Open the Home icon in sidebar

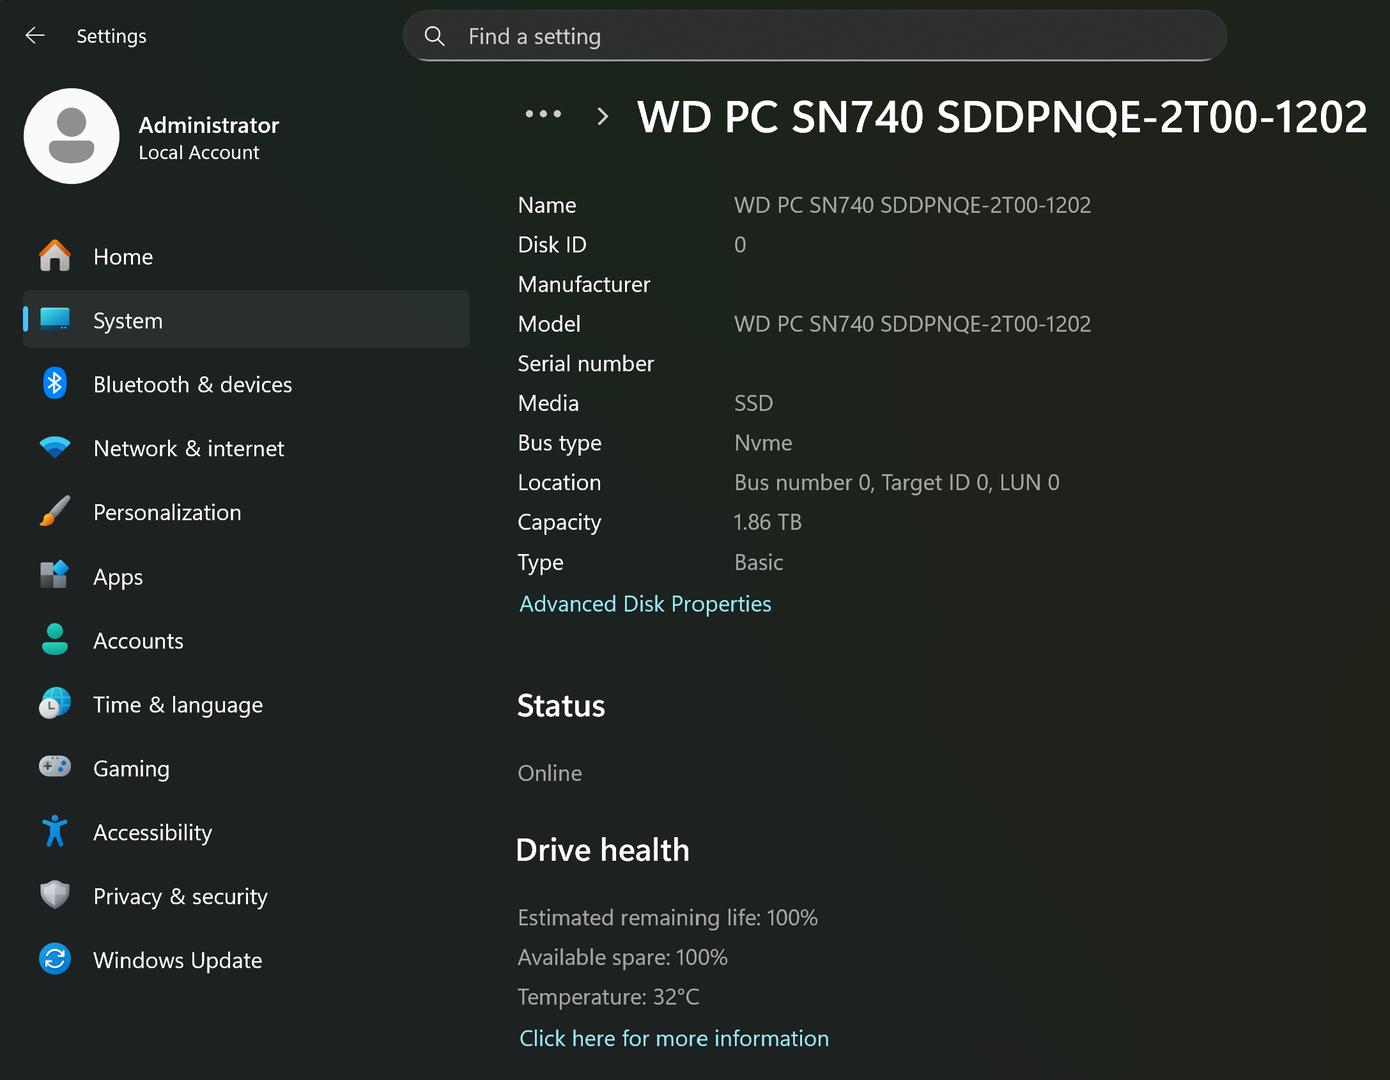(55, 256)
